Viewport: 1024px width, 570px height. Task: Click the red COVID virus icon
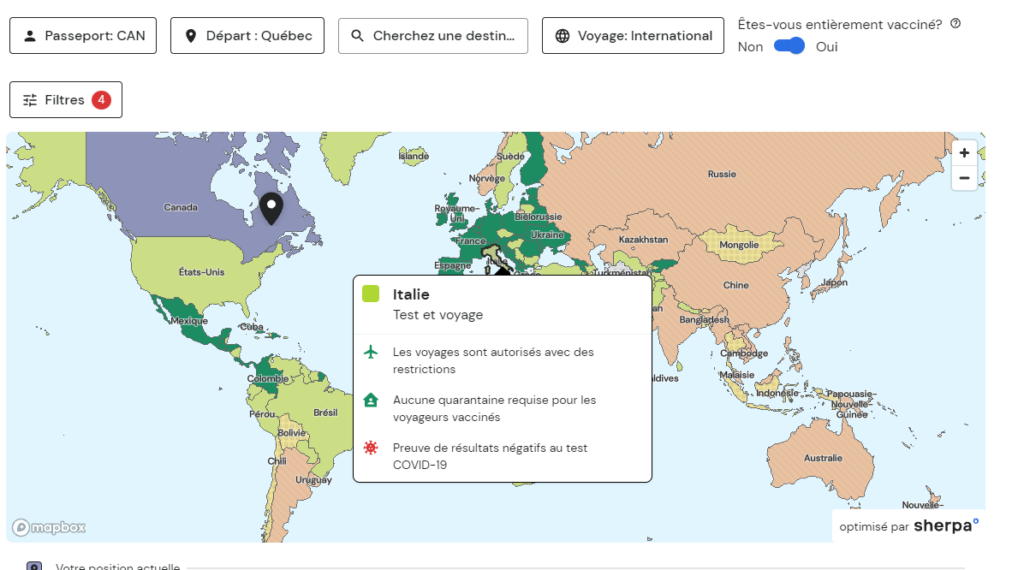371,448
